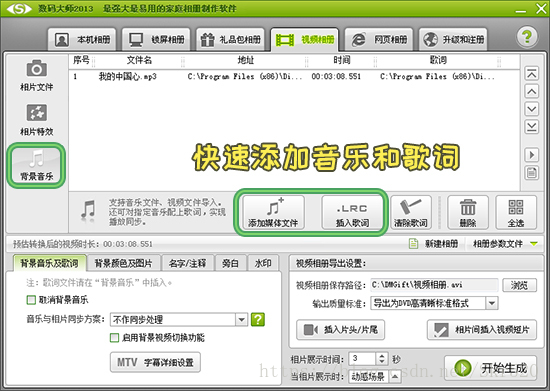Click the 删除 trash button
Image resolution: width=550 pixels, height=391 pixels.
point(468,213)
